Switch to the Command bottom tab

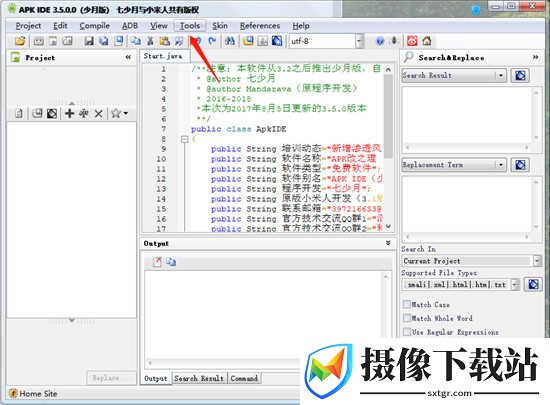pyautogui.click(x=244, y=379)
